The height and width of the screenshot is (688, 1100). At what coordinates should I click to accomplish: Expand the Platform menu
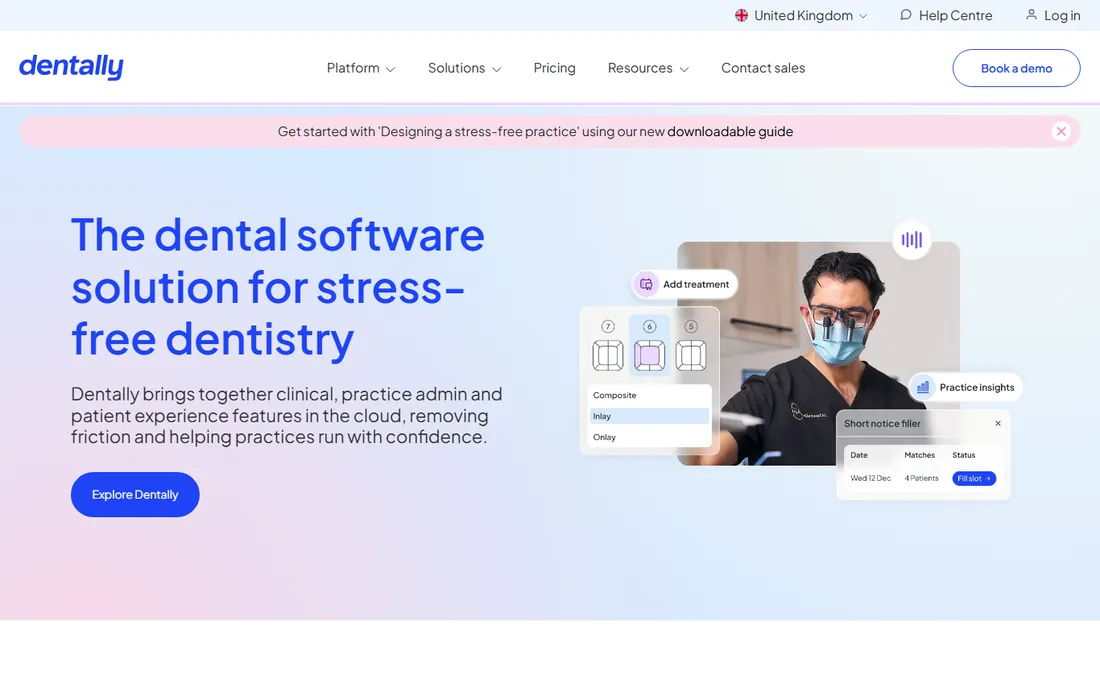[361, 68]
